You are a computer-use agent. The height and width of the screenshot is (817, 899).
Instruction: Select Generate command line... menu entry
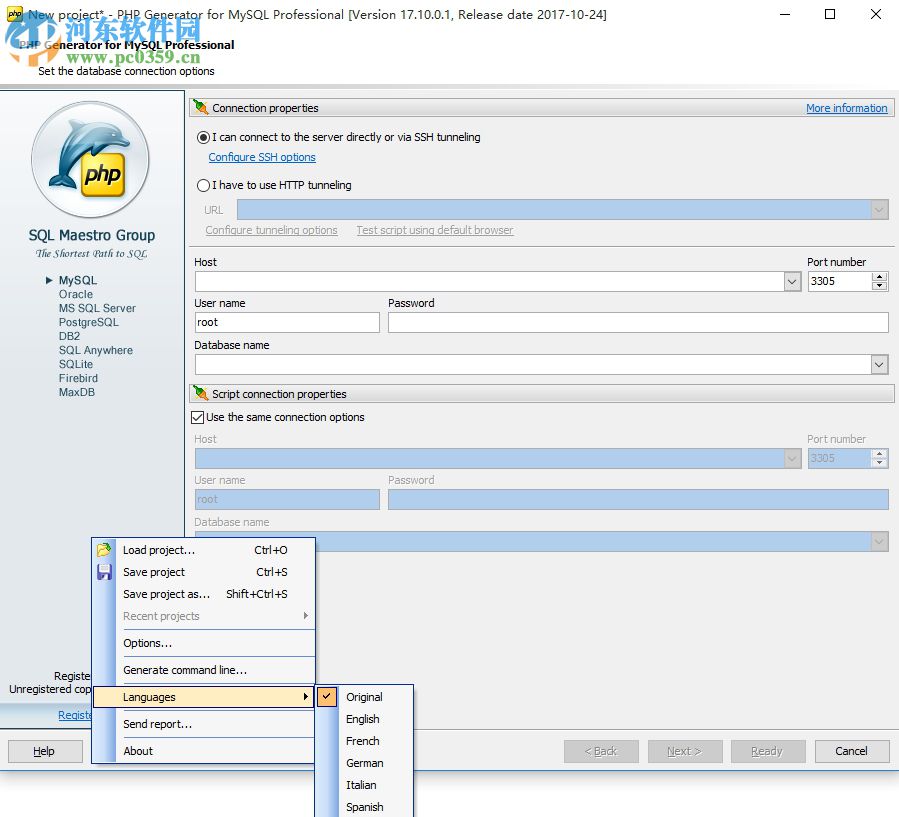184,670
